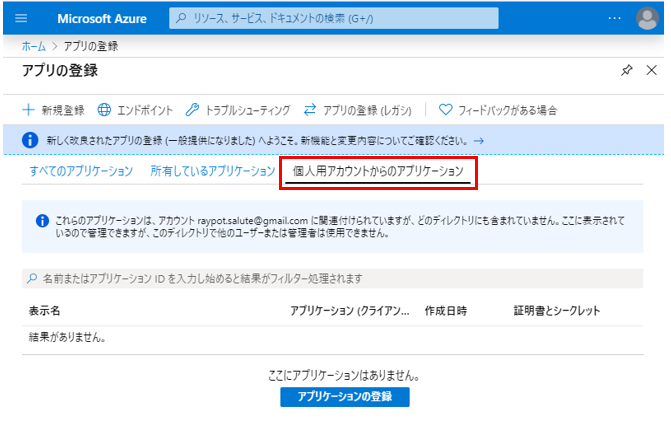Pin the アプリの登録 blade
671x443 pixels.
[626, 70]
